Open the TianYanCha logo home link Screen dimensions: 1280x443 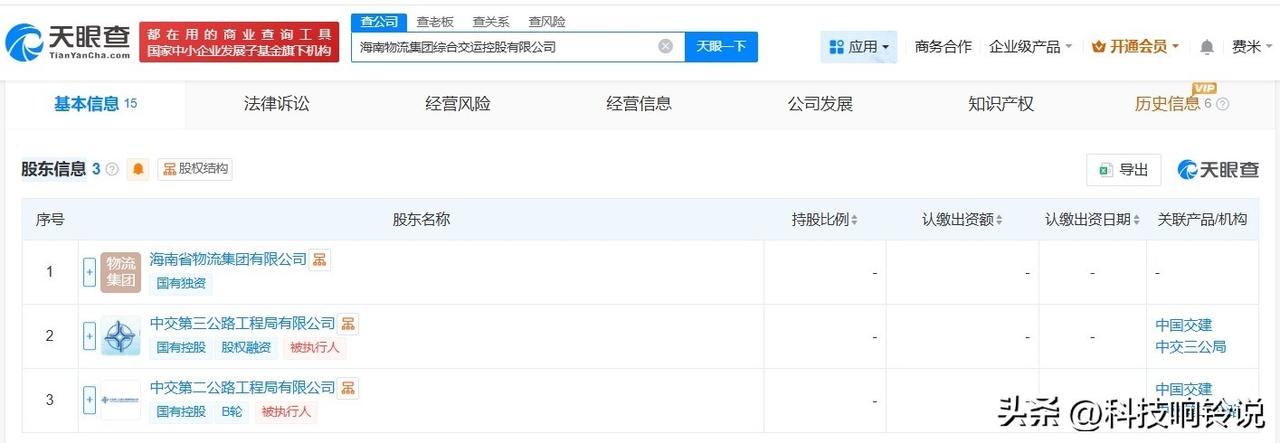tap(68, 41)
